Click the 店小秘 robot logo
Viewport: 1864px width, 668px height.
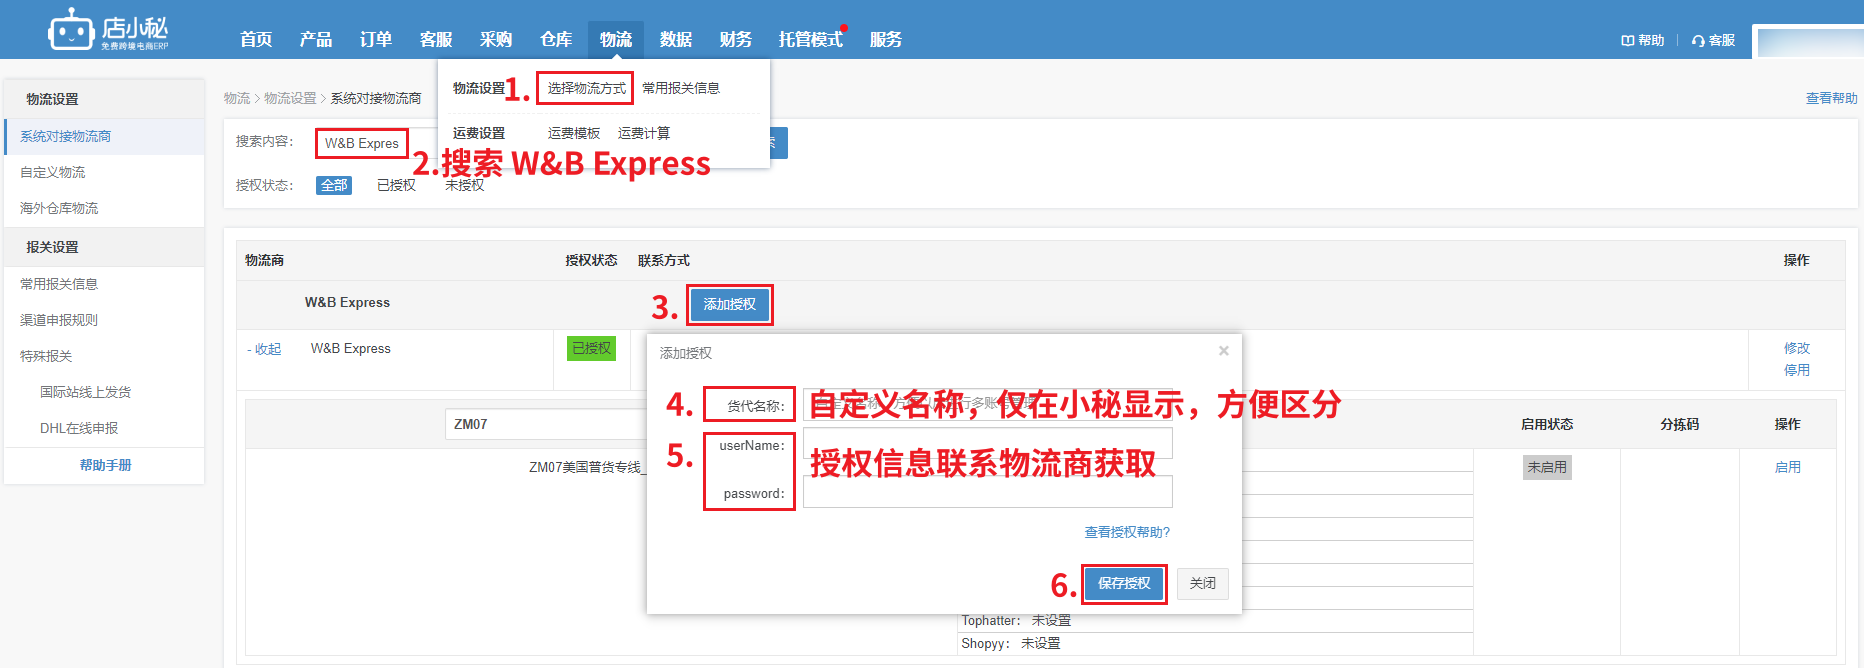coord(108,29)
